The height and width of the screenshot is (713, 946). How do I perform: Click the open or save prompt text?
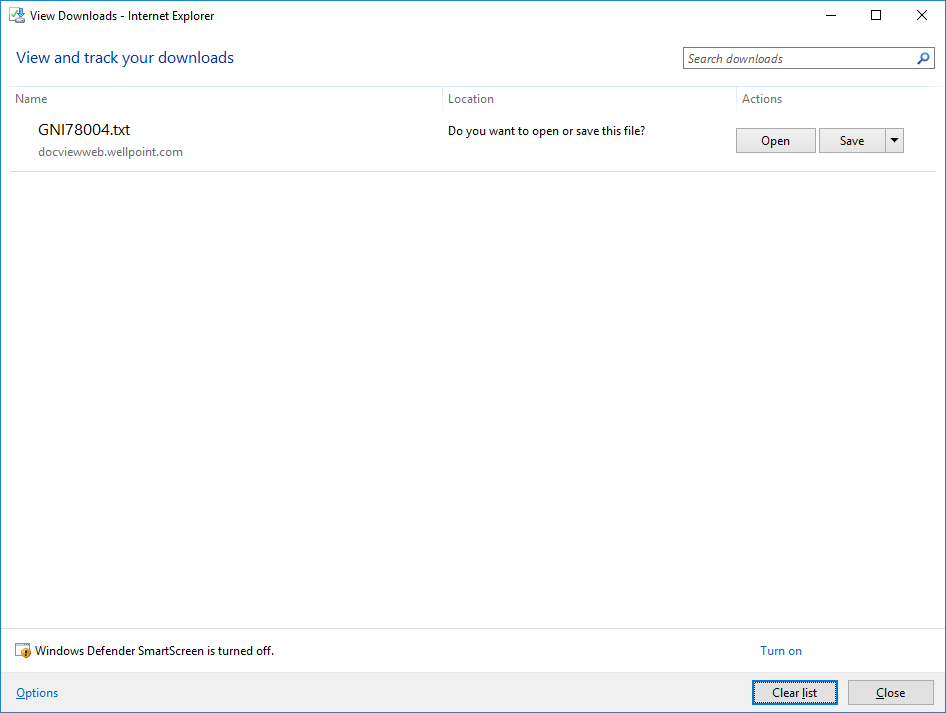(x=546, y=130)
